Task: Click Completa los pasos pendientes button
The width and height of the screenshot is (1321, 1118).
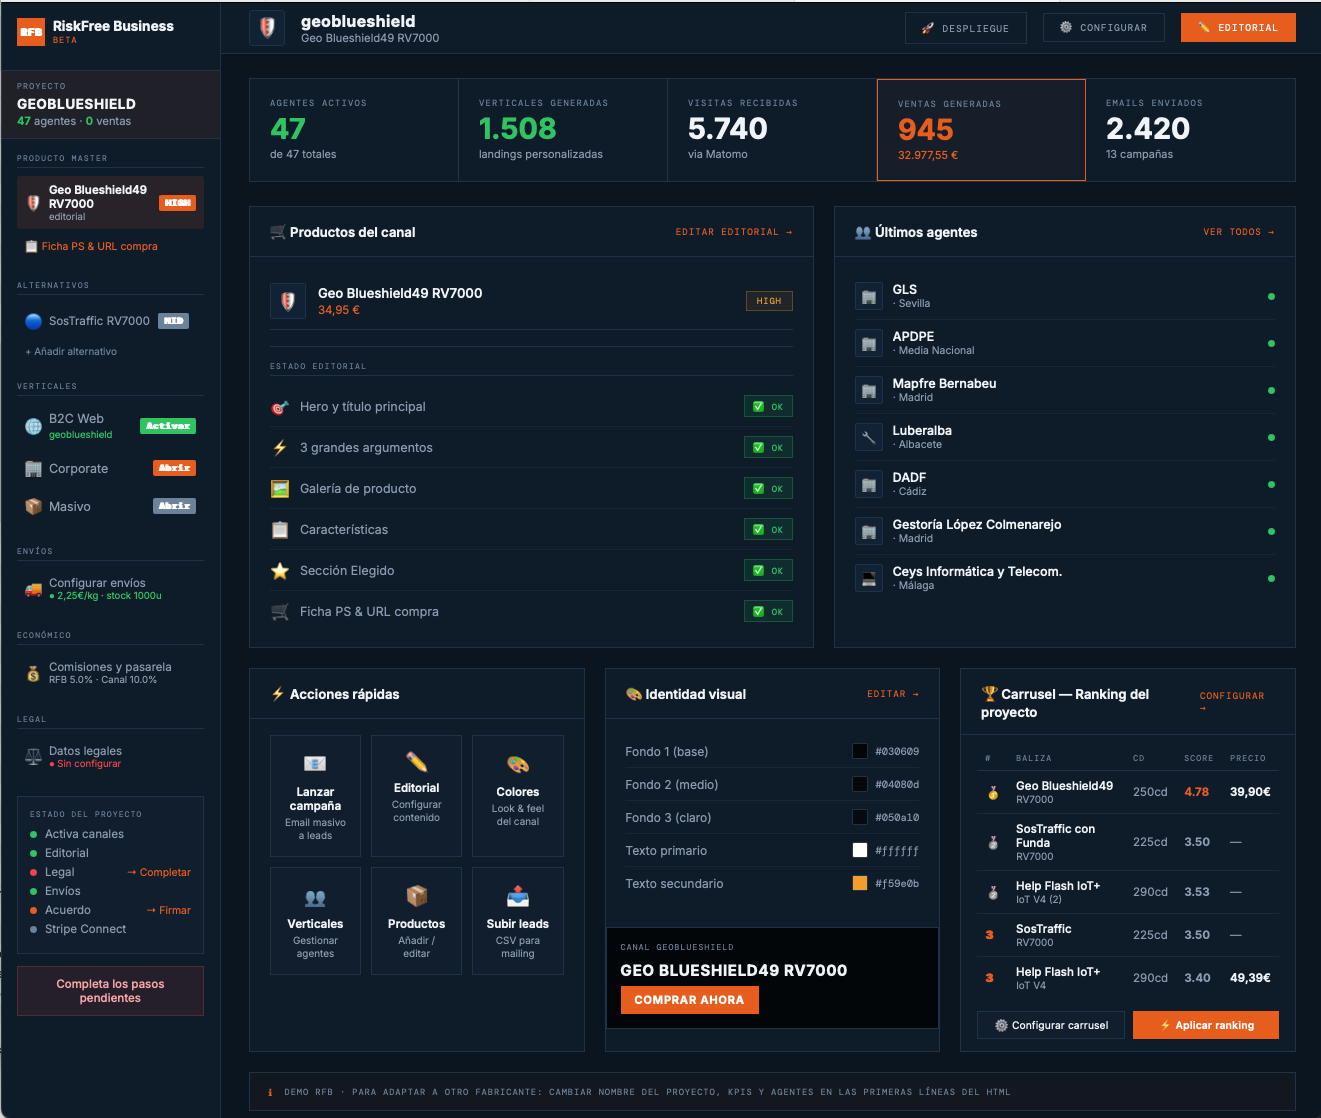Action: point(110,991)
